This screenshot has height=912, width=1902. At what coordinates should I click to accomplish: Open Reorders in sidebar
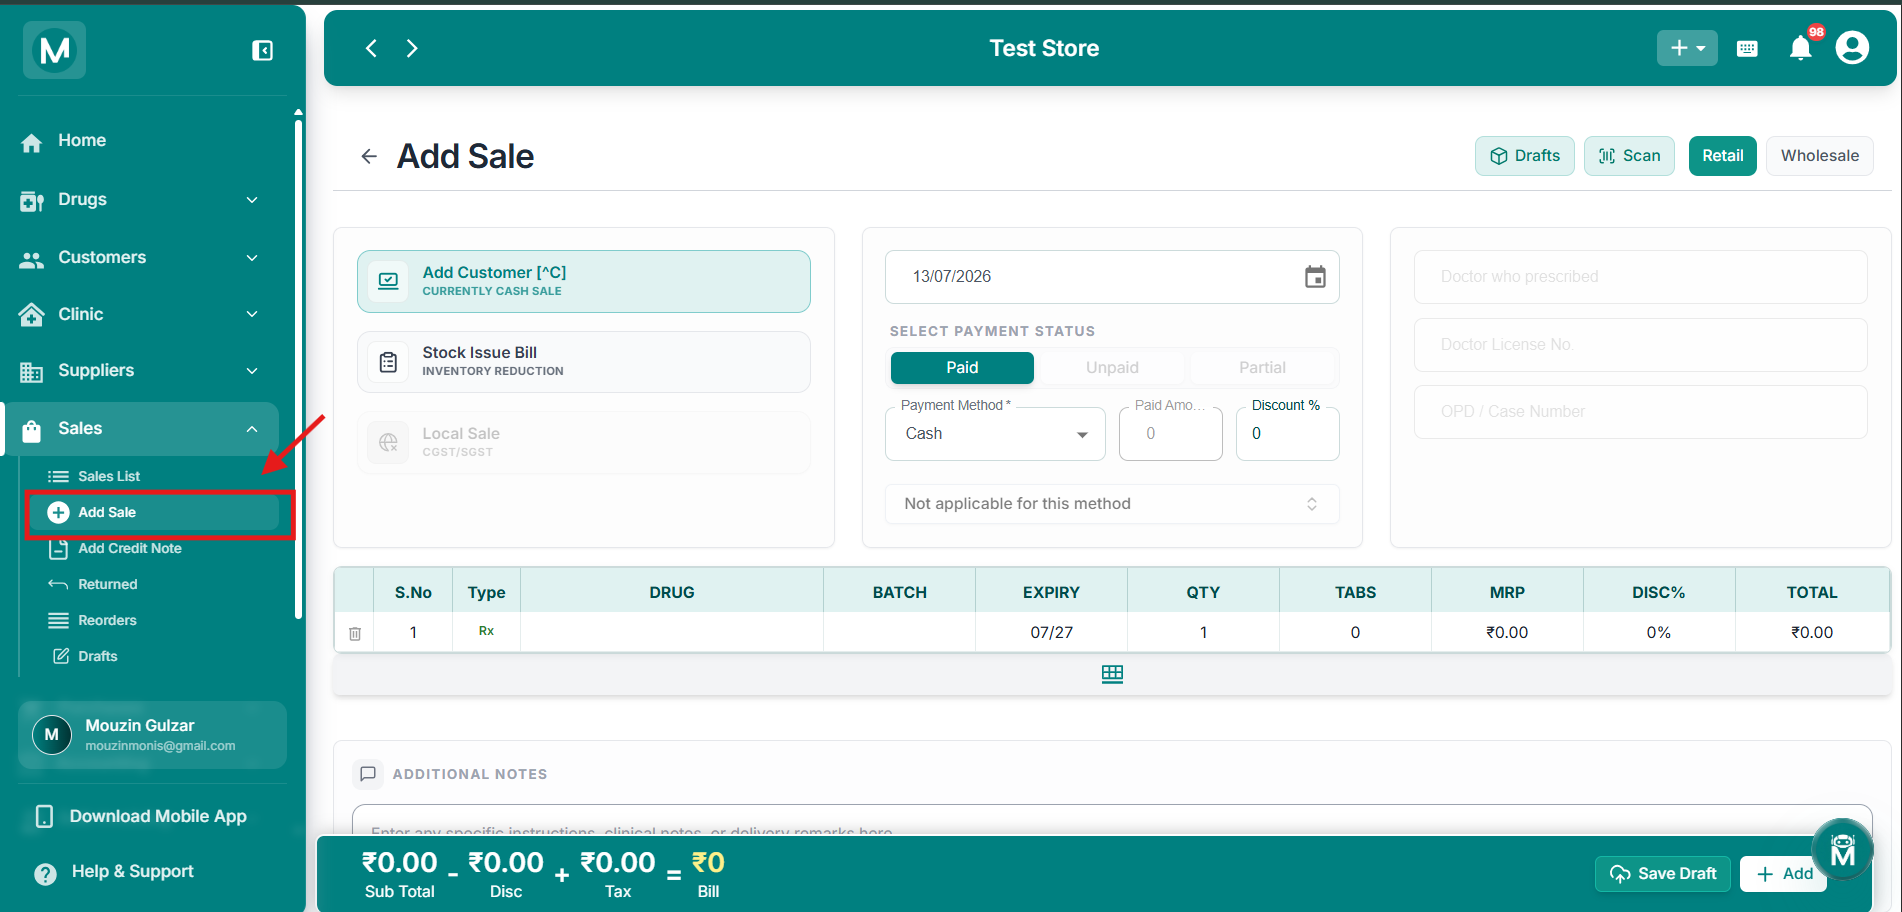pyautogui.click(x=107, y=621)
